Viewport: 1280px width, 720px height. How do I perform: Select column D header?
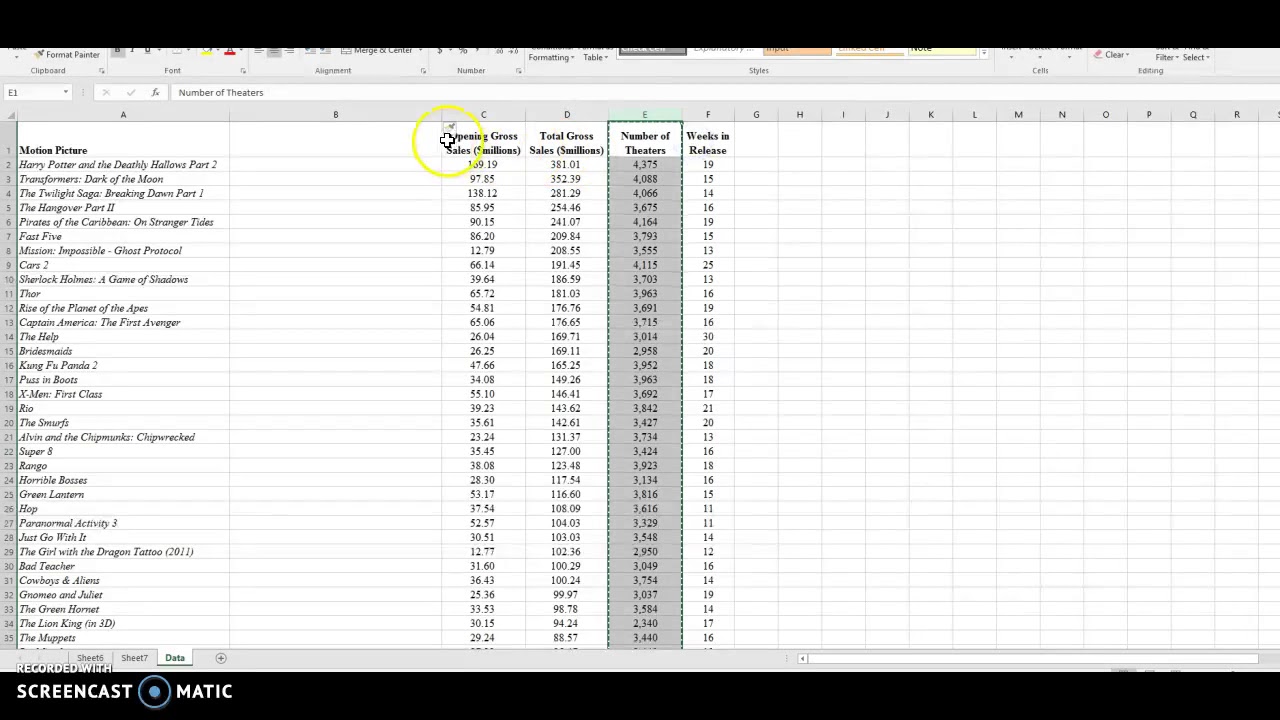(566, 115)
